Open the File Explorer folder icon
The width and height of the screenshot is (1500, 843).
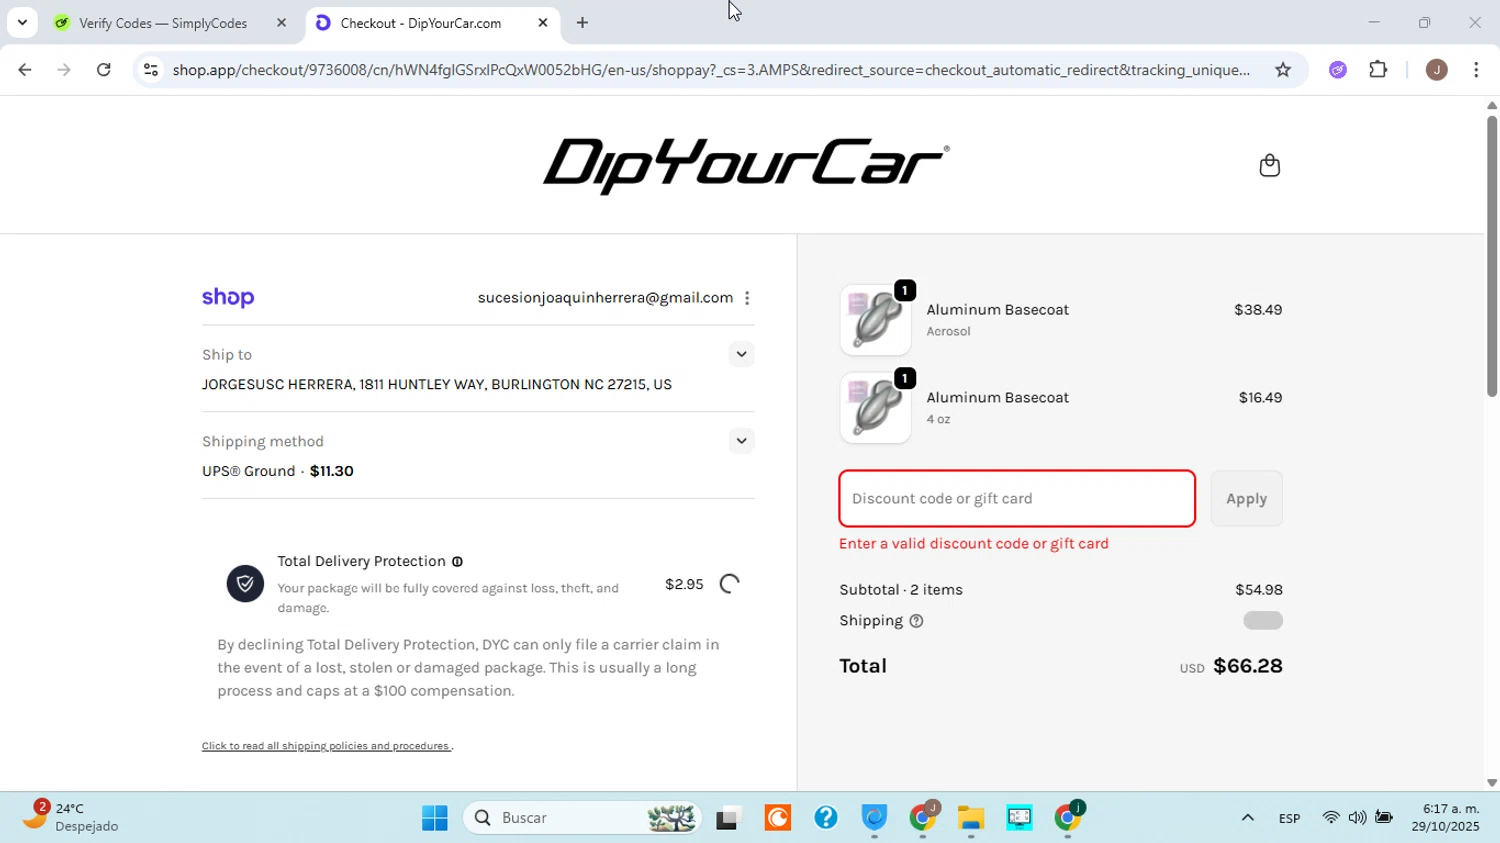[971, 818]
